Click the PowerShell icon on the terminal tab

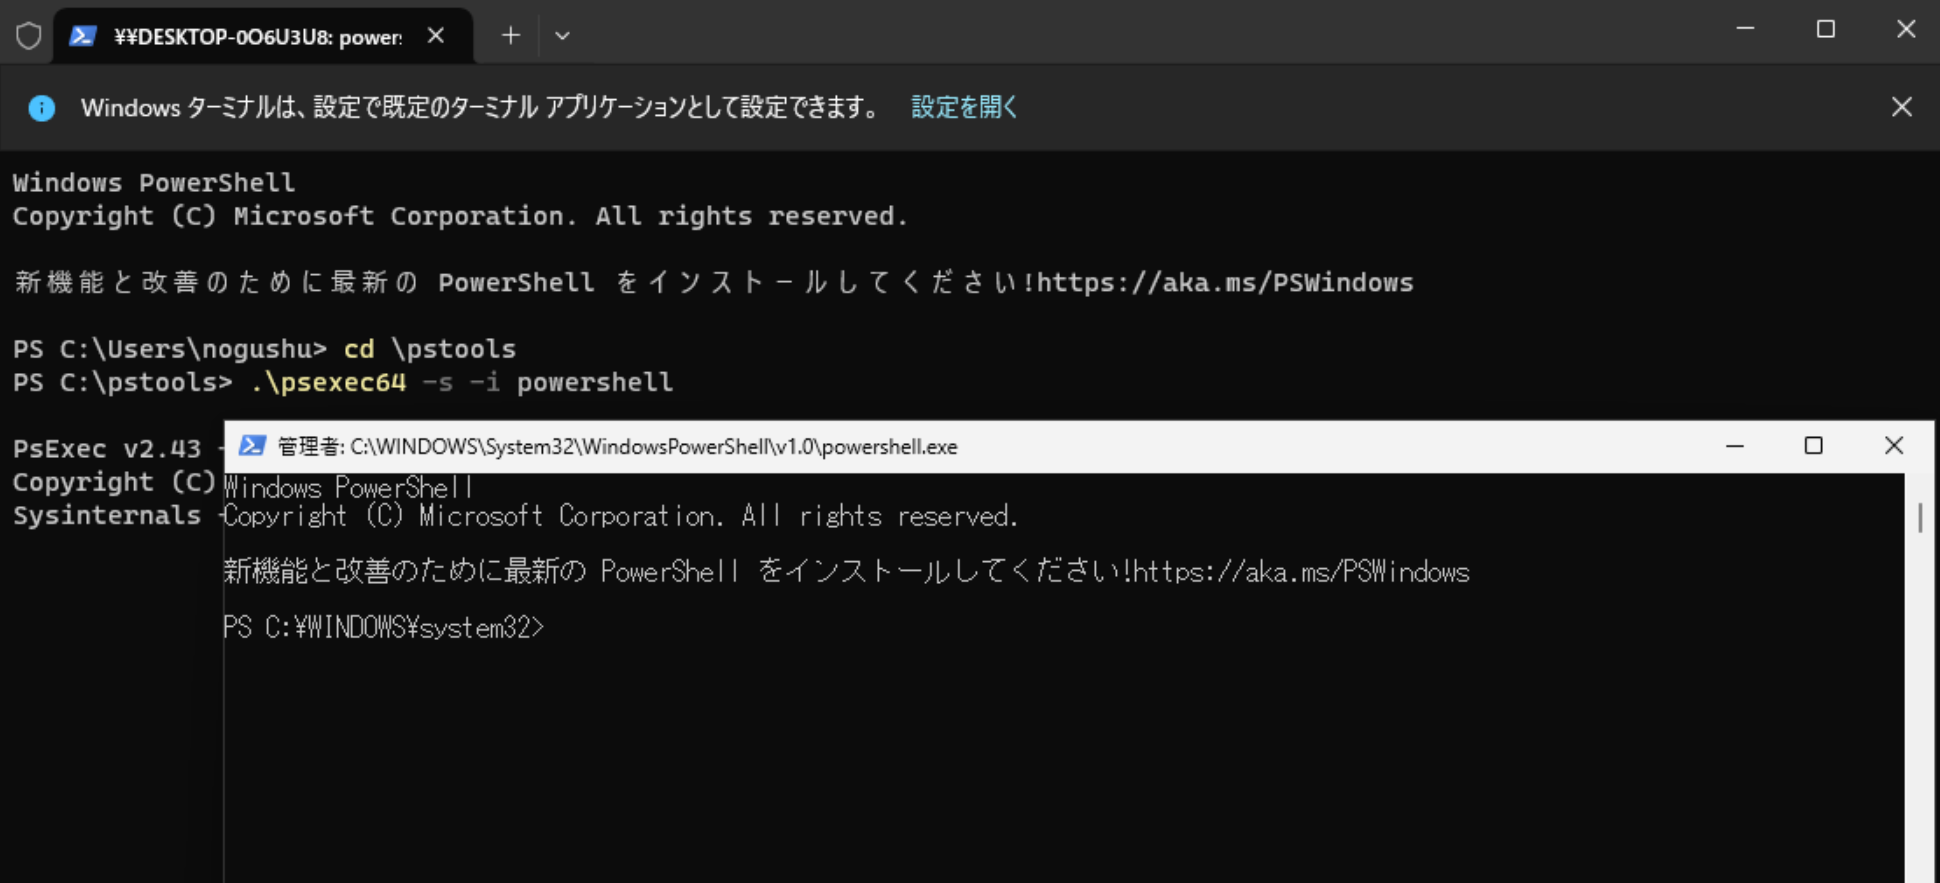click(x=83, y=36)
